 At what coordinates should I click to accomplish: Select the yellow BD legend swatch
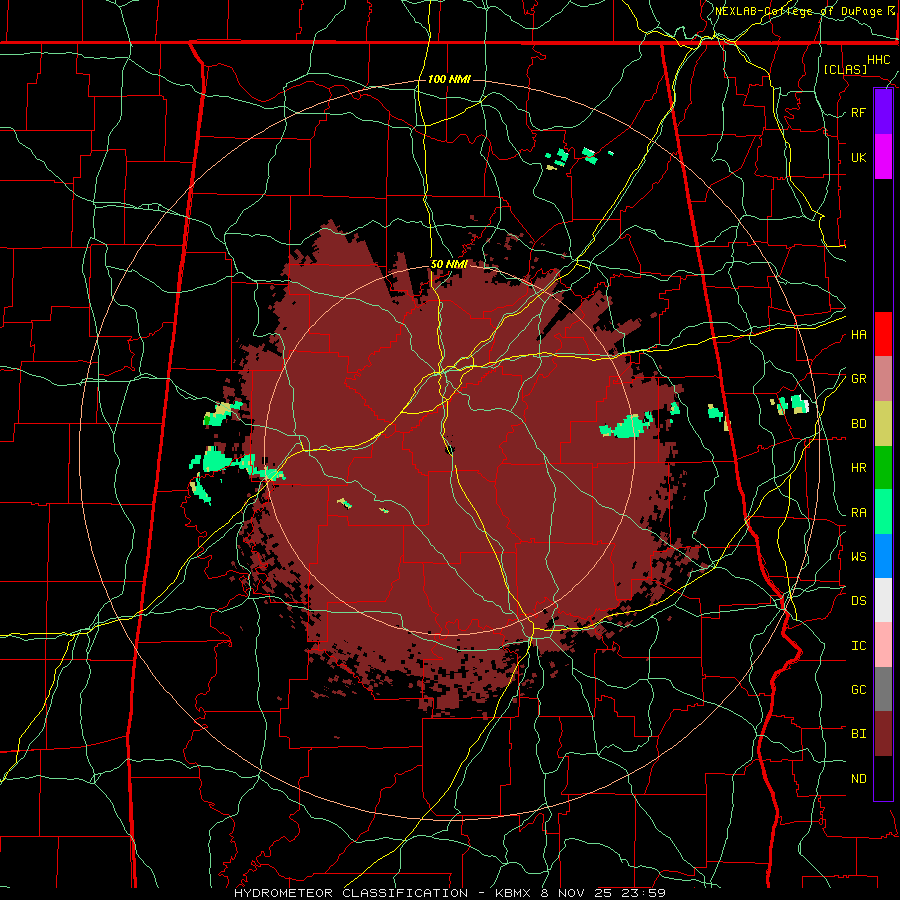point(883,423)
